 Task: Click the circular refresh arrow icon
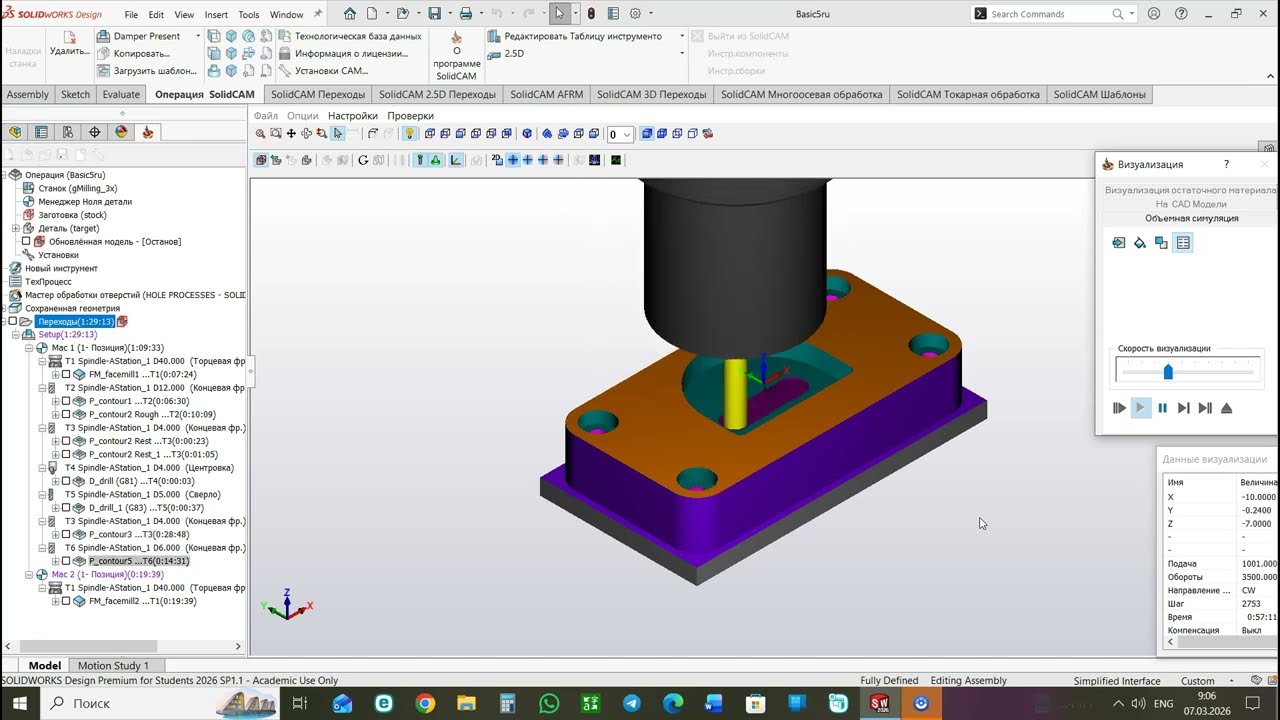[x=363, y=160]
